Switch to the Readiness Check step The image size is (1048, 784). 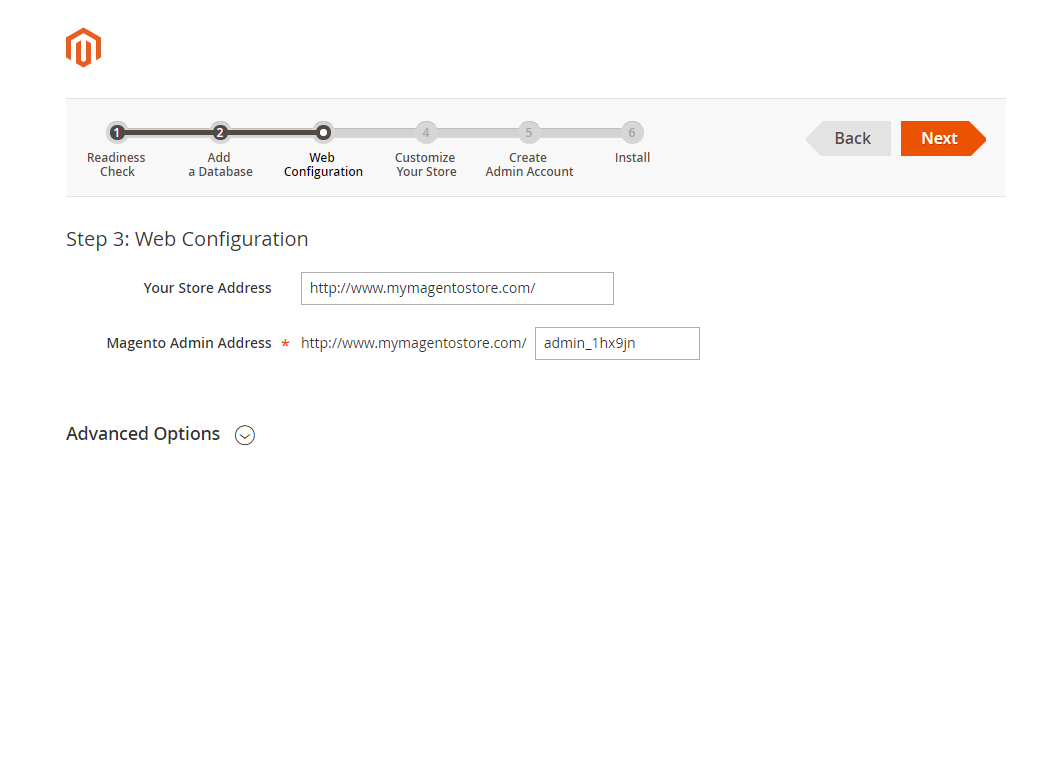(x=117, y=164)
